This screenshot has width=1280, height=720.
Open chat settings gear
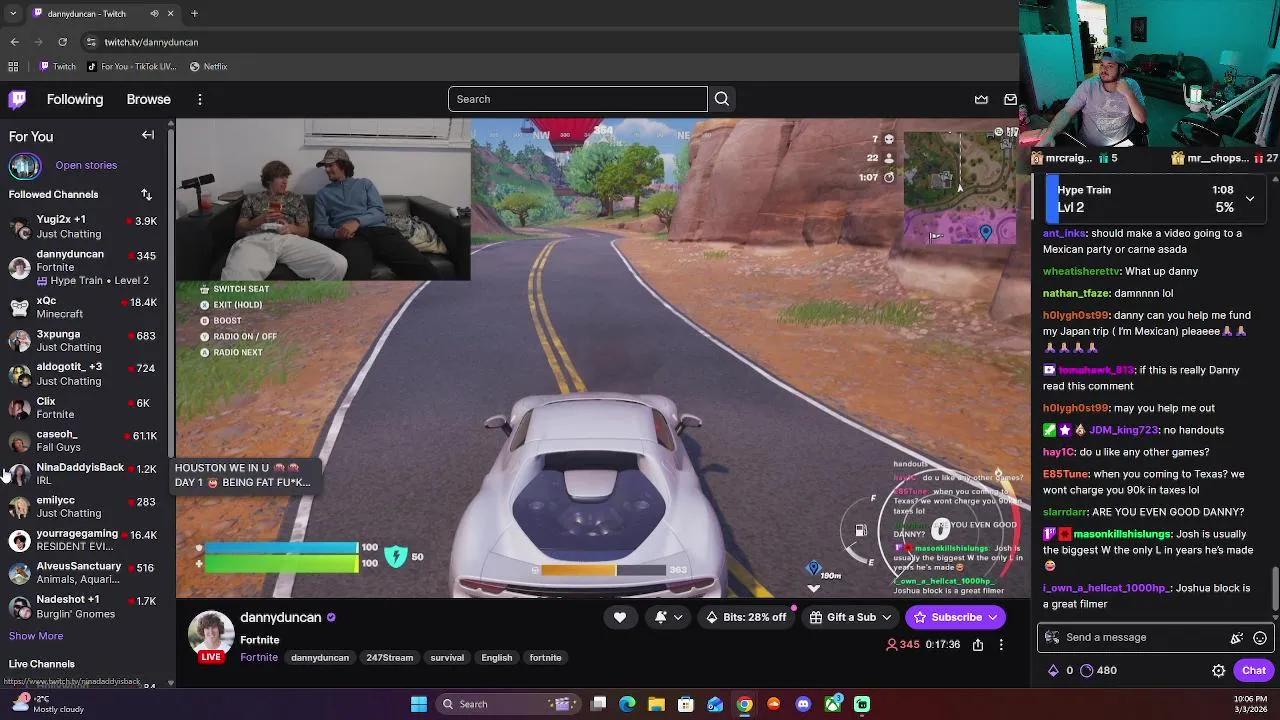pos(1219,670)
